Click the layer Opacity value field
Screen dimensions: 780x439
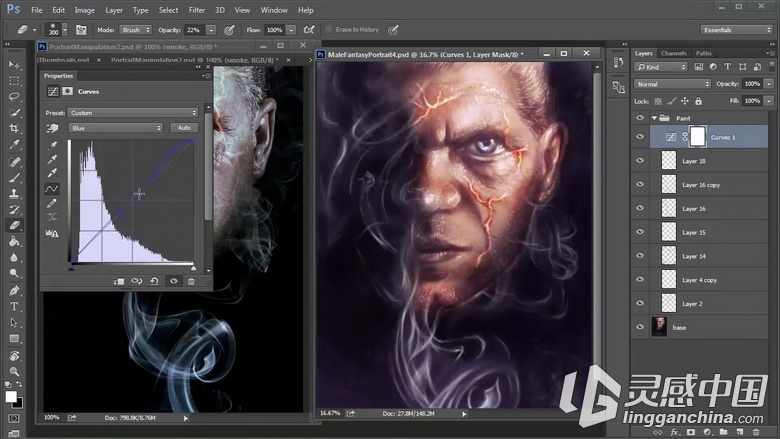point(752,84)
